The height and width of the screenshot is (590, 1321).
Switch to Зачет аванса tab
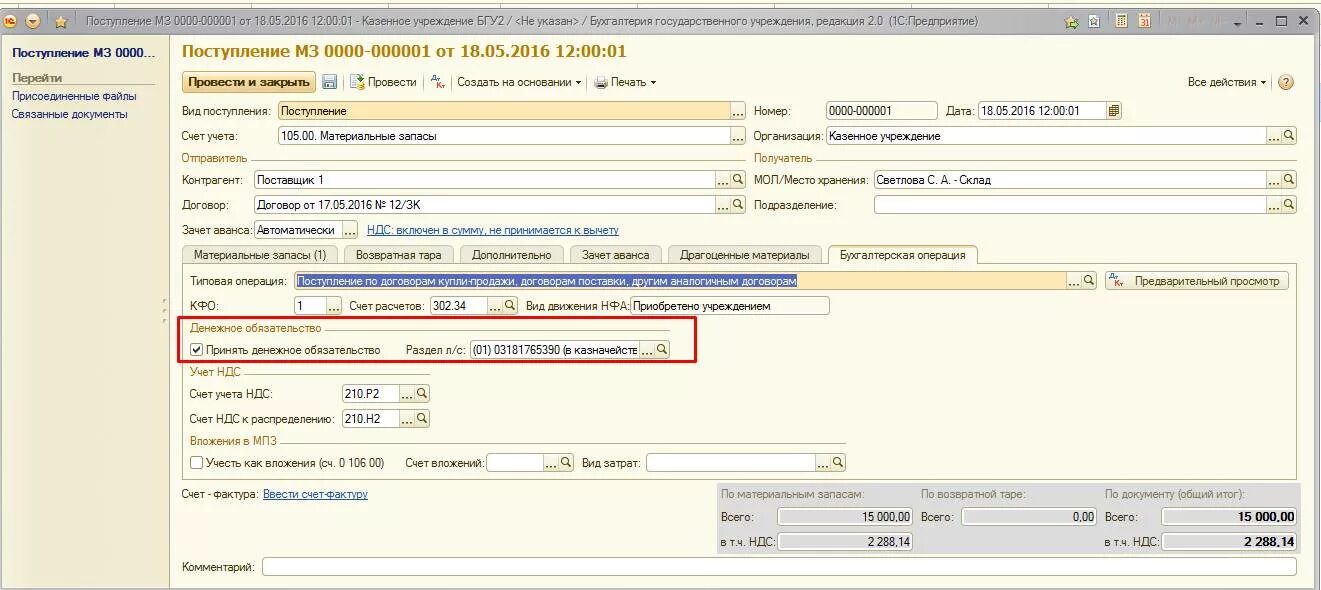pyautogui.click(x=615, y=255)
